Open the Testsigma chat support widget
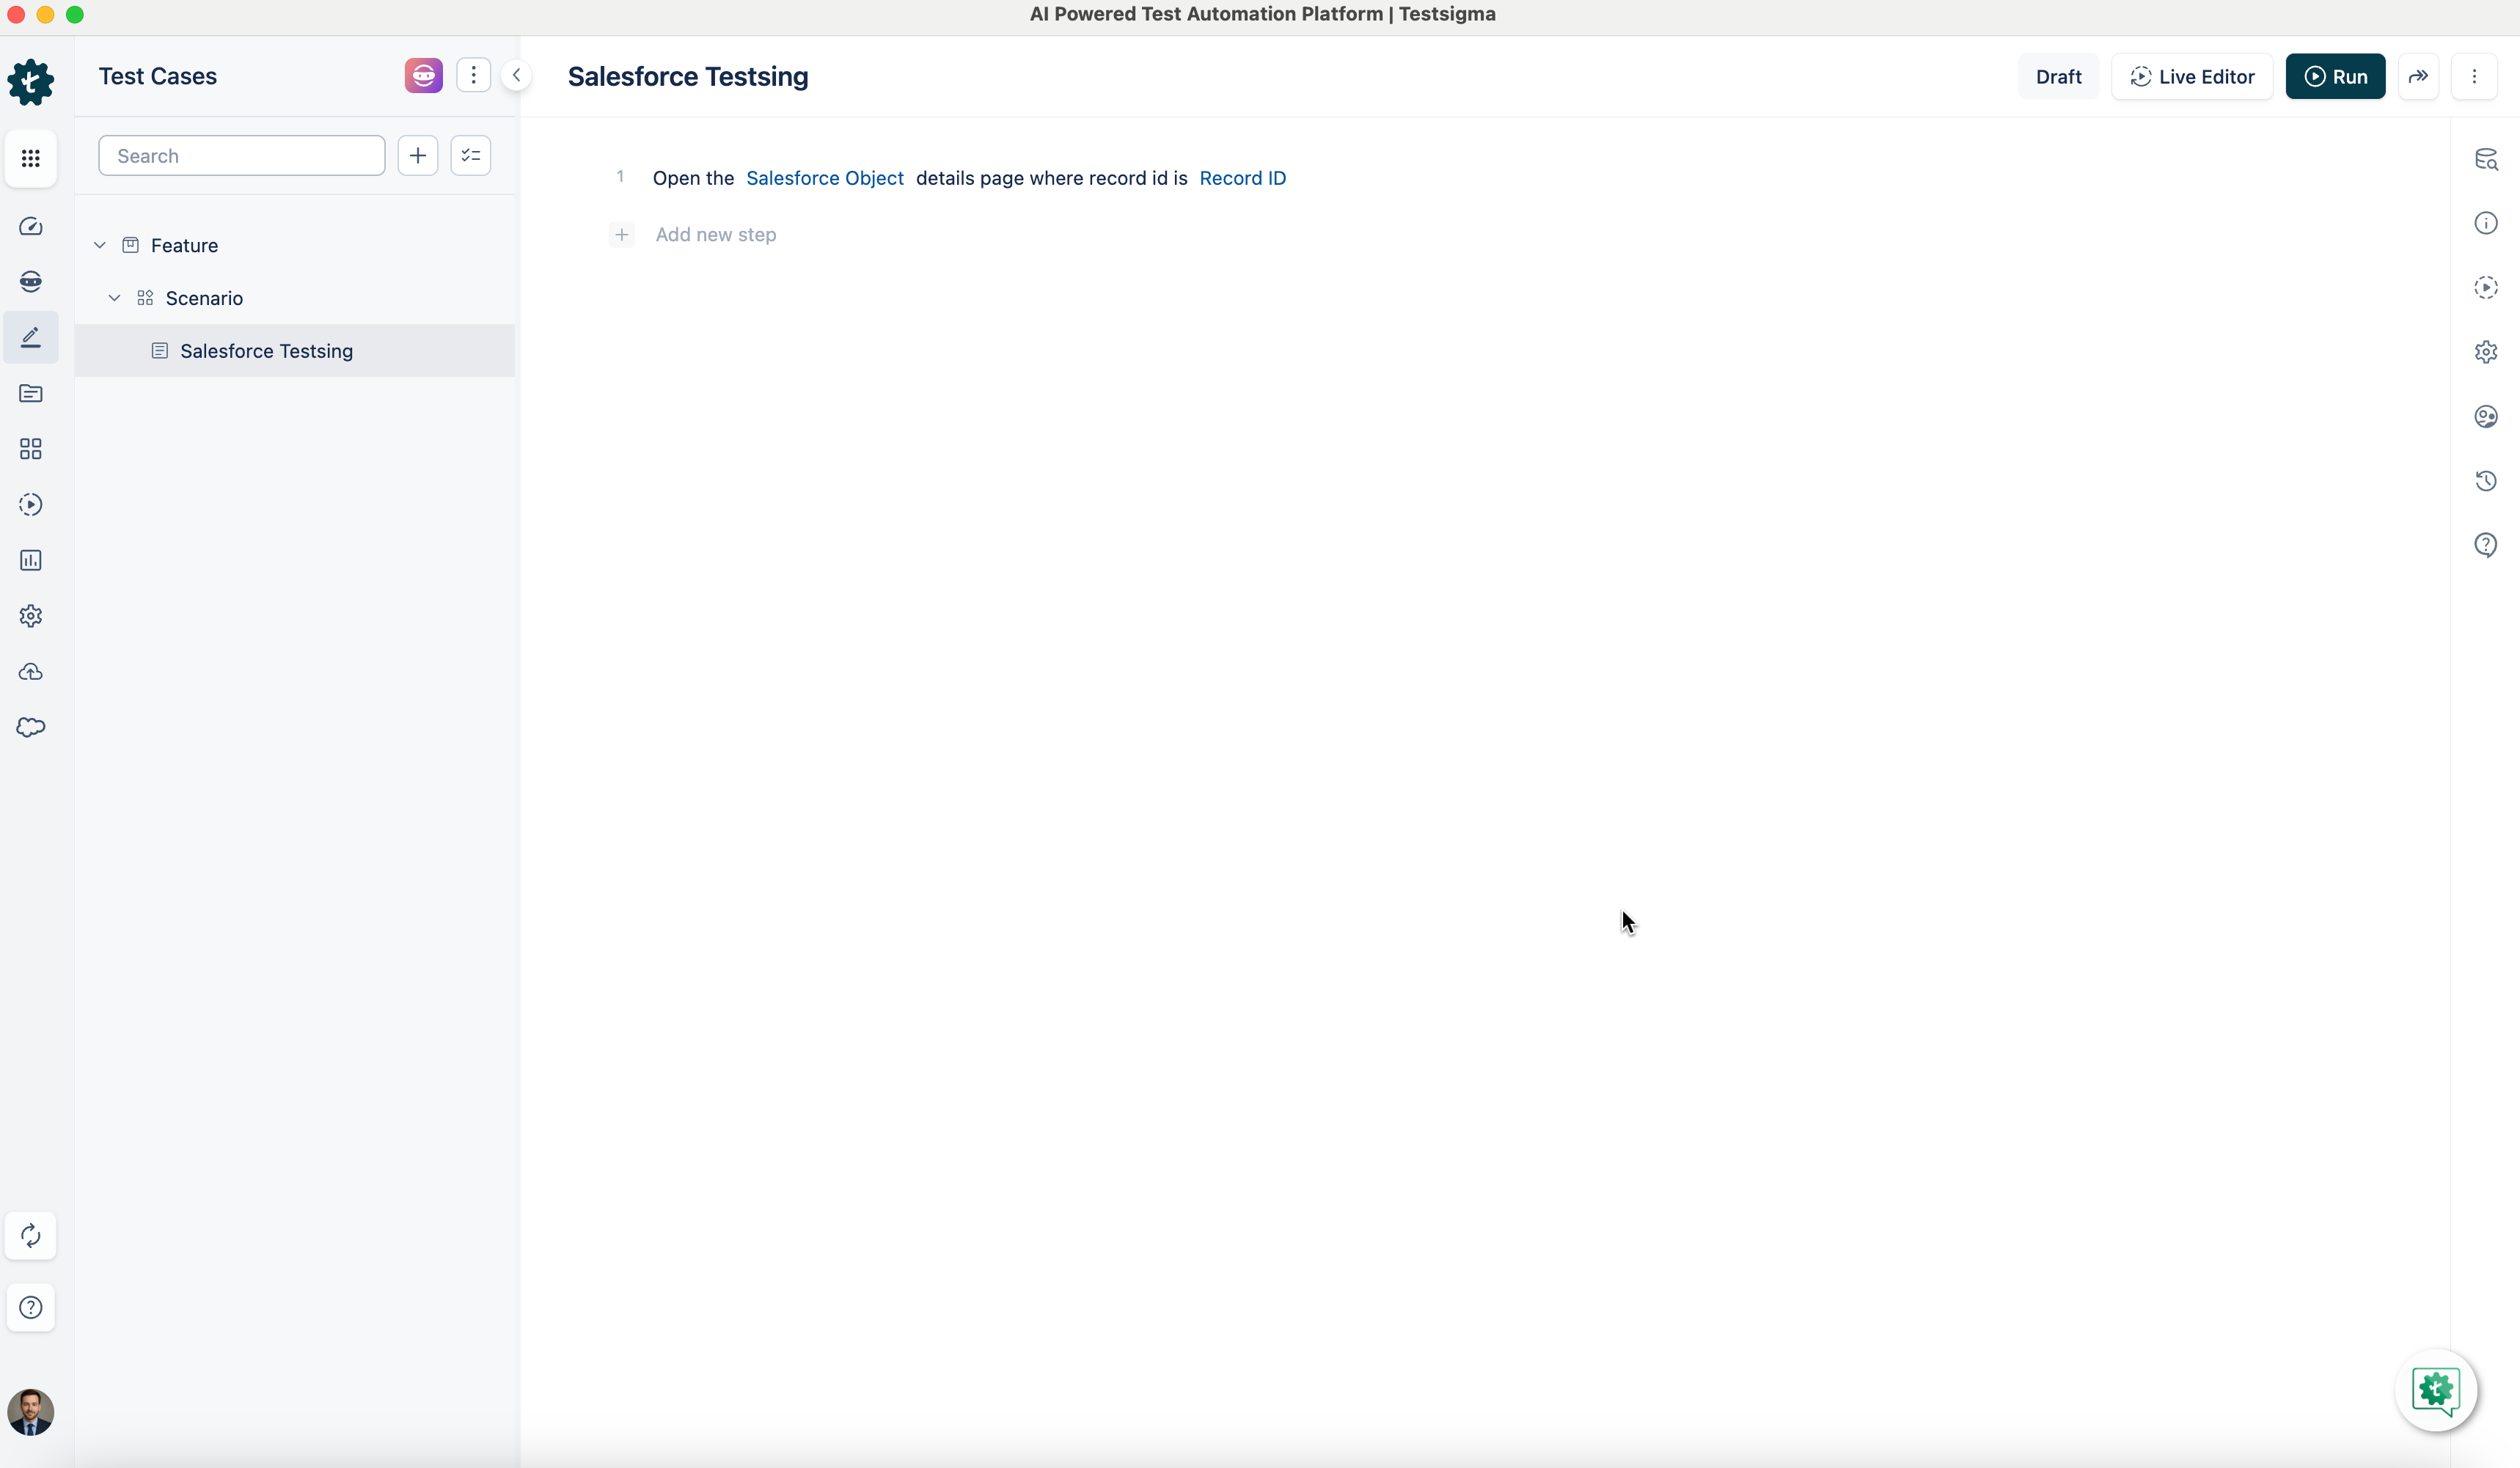This screenshot has height=1468, width=2520. [x=2435, y=1390]
